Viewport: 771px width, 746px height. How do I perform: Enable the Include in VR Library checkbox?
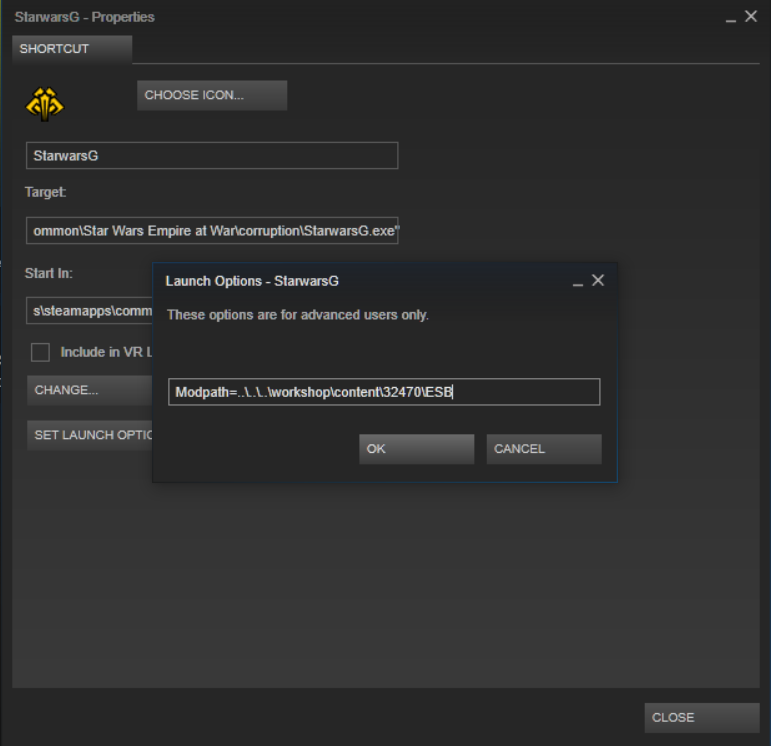pos(40,352)
